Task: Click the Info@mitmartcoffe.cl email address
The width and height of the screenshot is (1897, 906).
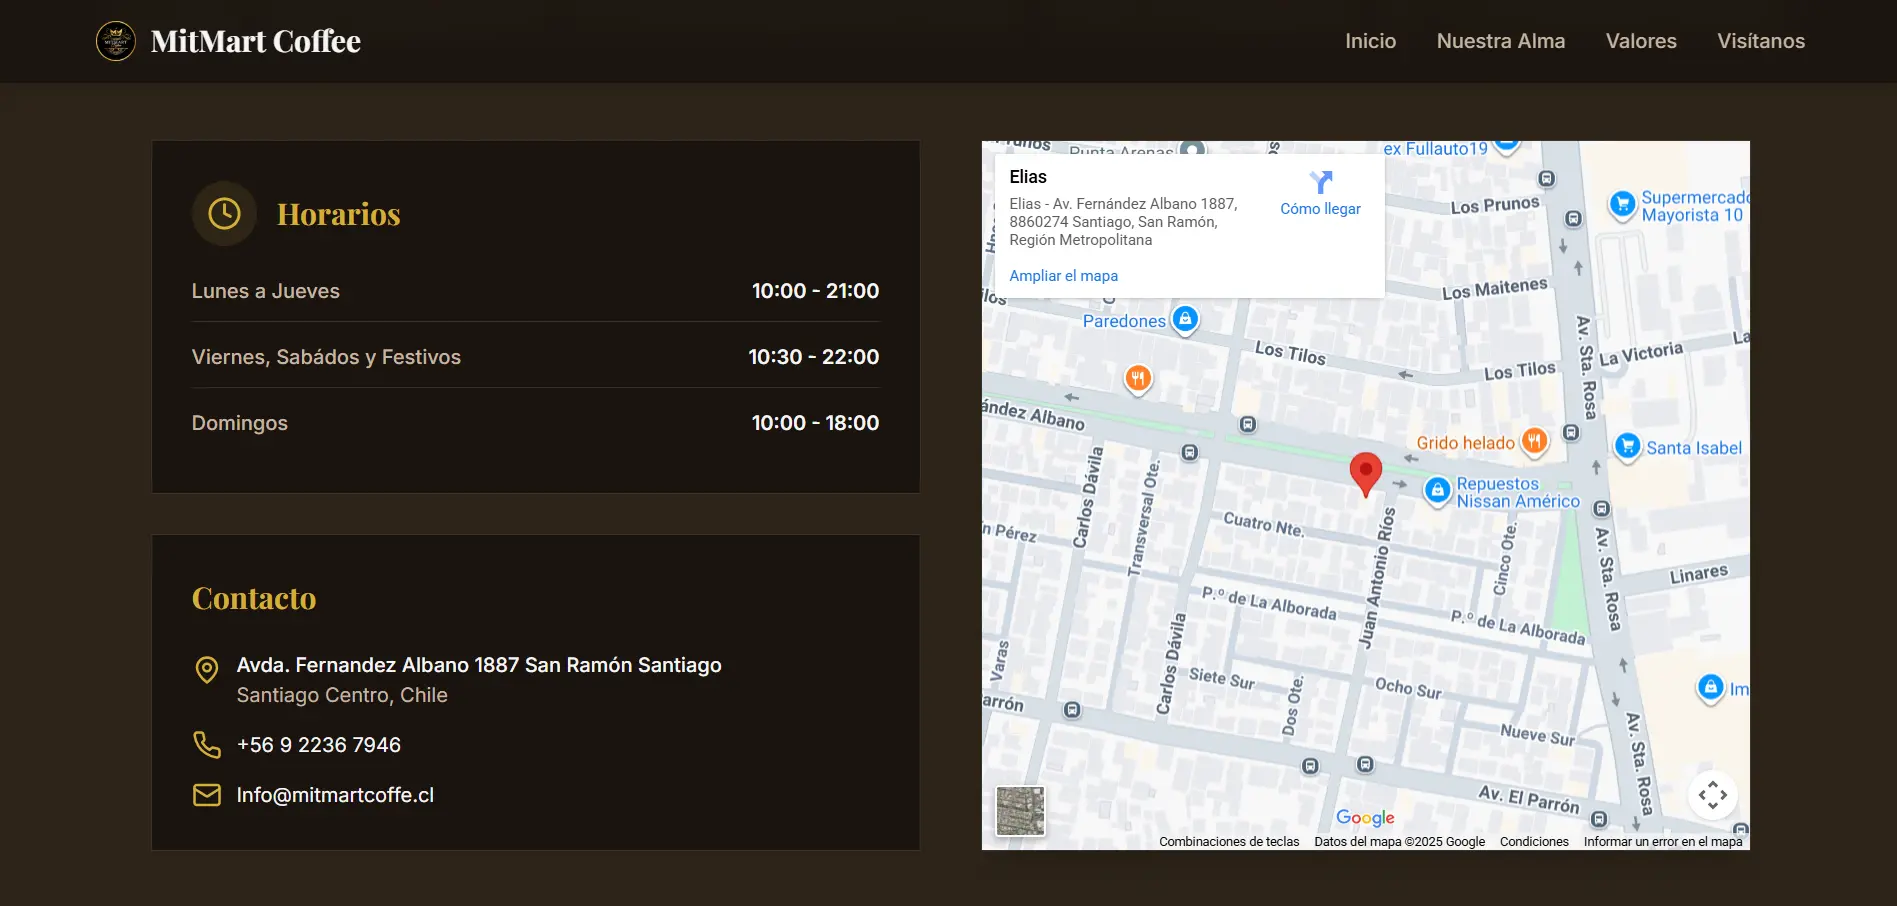Action: click(x=335, y=795)
